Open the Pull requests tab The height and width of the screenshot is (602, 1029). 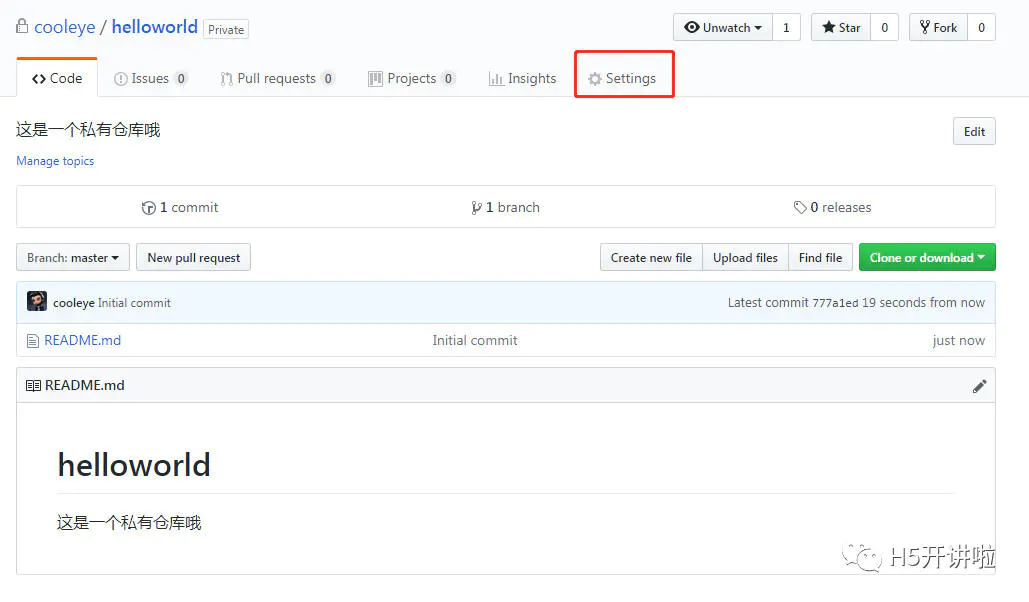tap(277, 78)
